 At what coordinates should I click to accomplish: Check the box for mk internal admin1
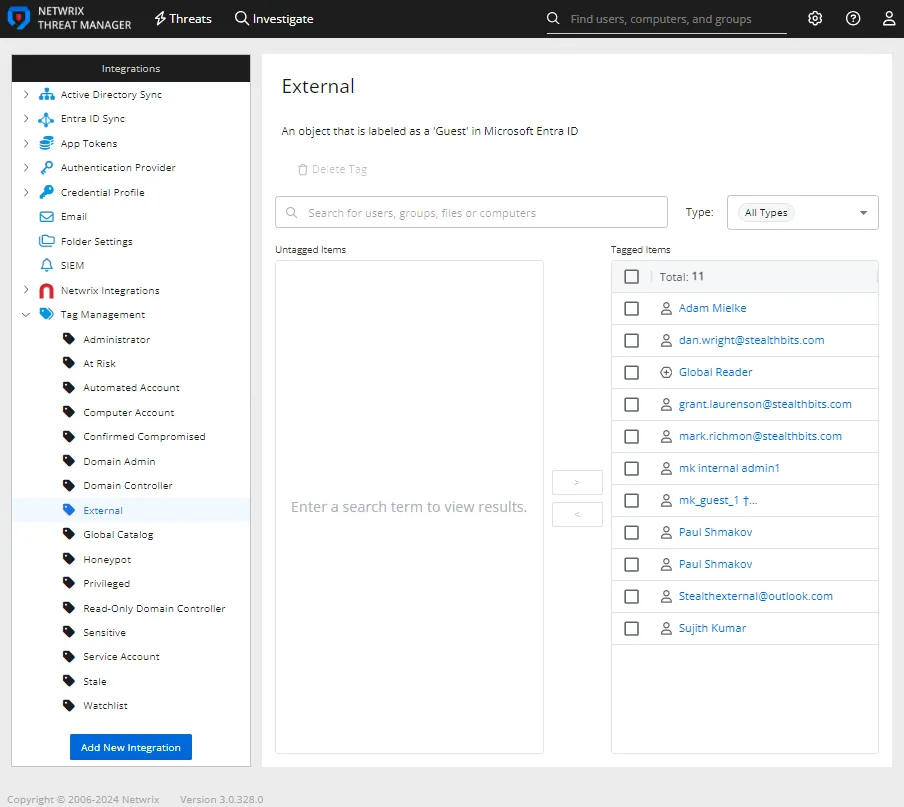631,469
